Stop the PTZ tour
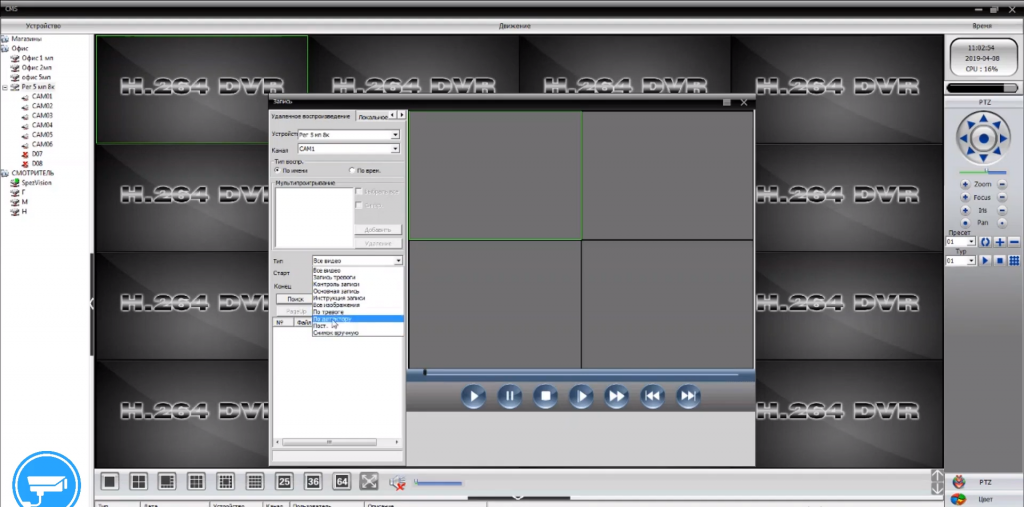The height and width of the screenshot is (507, 1024). (1000, 261)
